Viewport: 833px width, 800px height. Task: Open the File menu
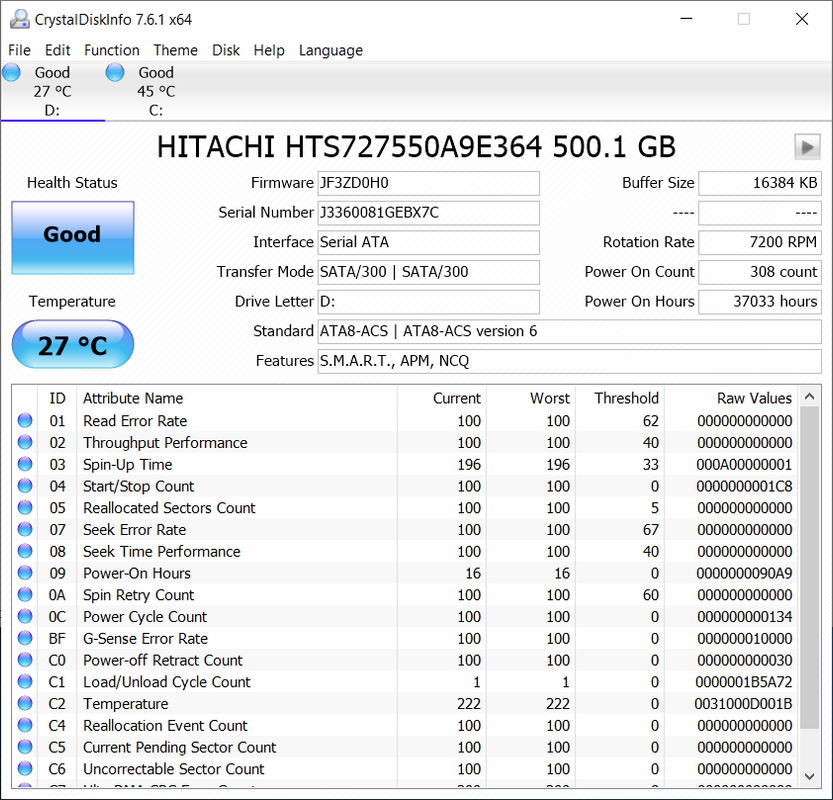click(19, 50)
